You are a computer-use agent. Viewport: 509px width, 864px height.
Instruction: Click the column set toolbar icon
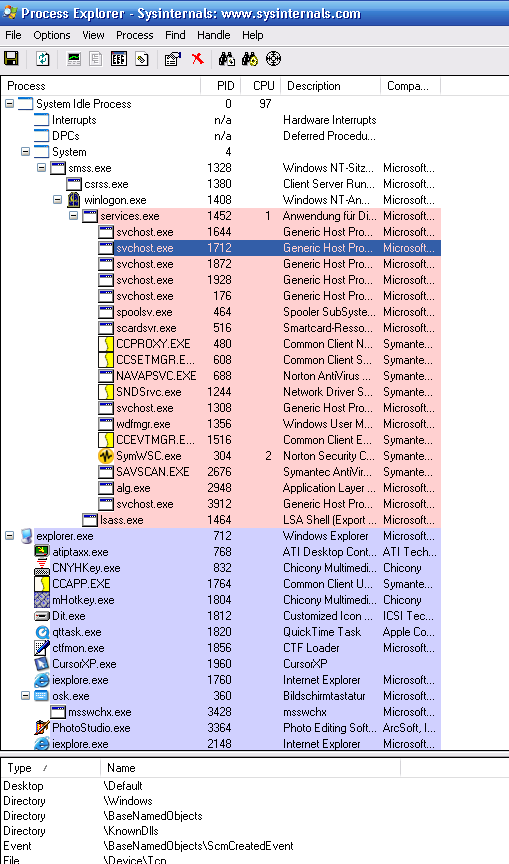[119, 58]
